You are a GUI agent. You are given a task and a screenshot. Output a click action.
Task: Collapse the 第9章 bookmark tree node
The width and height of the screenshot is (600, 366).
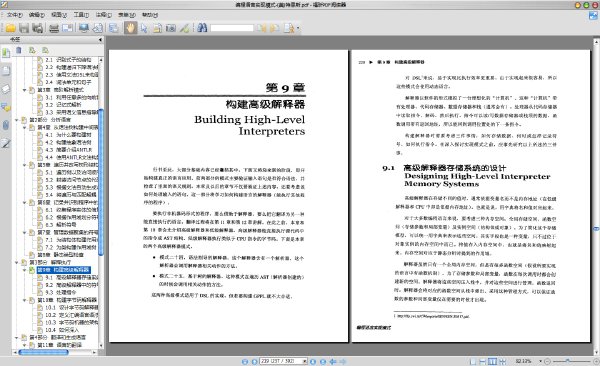[24, 270]
